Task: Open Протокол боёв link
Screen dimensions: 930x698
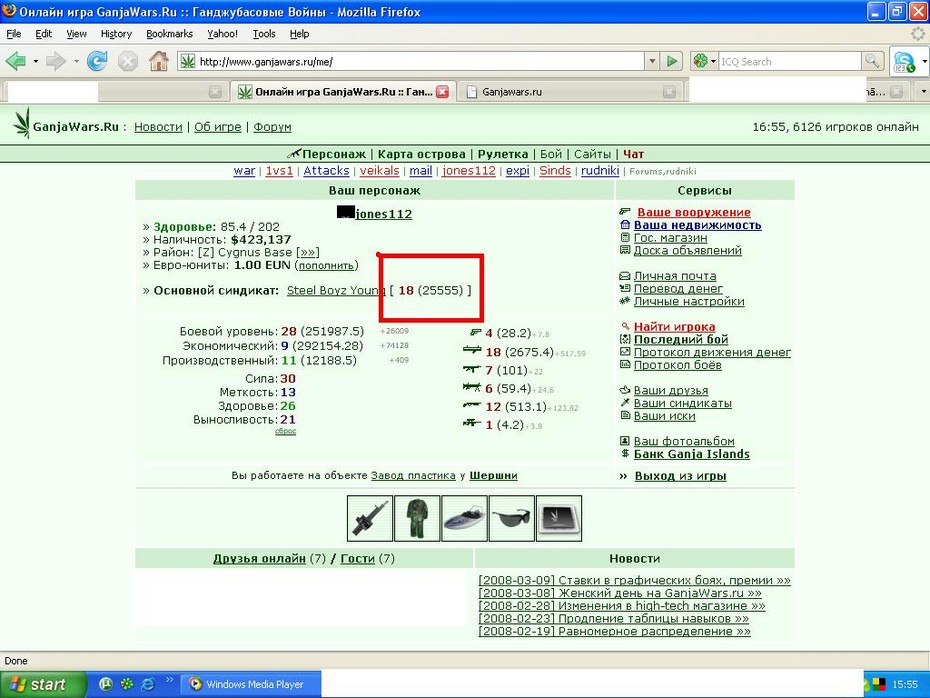Action: 677,365
